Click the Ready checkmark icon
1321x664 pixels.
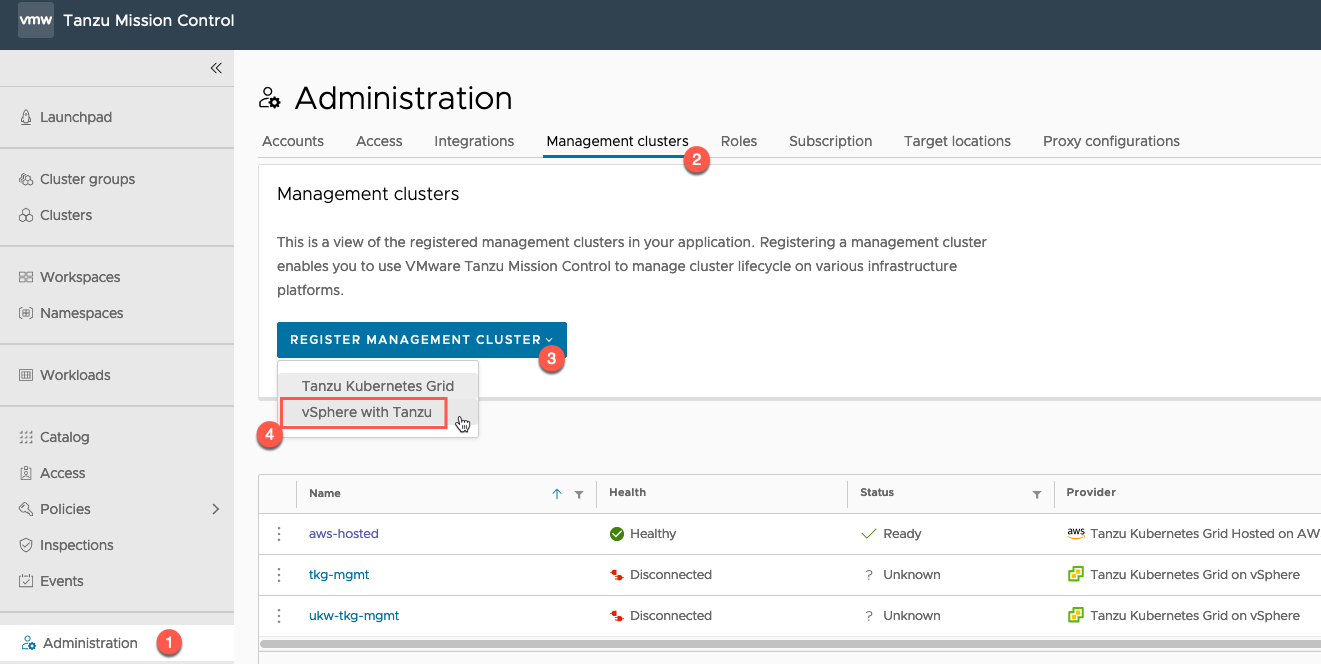[869, 534]
